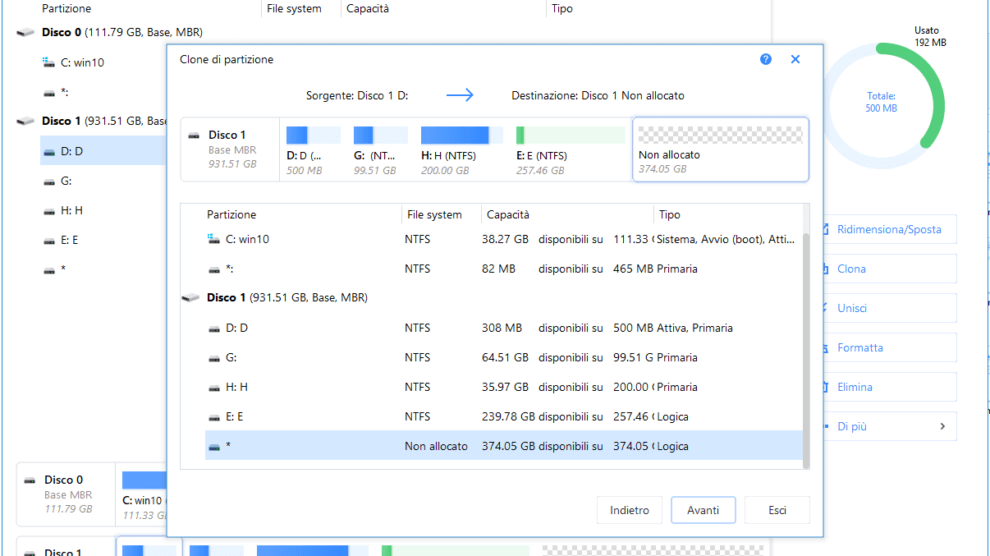990x556 pixels.
Task: Click the dialog list vertical scrollbar
Action: [x=806, y=350]
